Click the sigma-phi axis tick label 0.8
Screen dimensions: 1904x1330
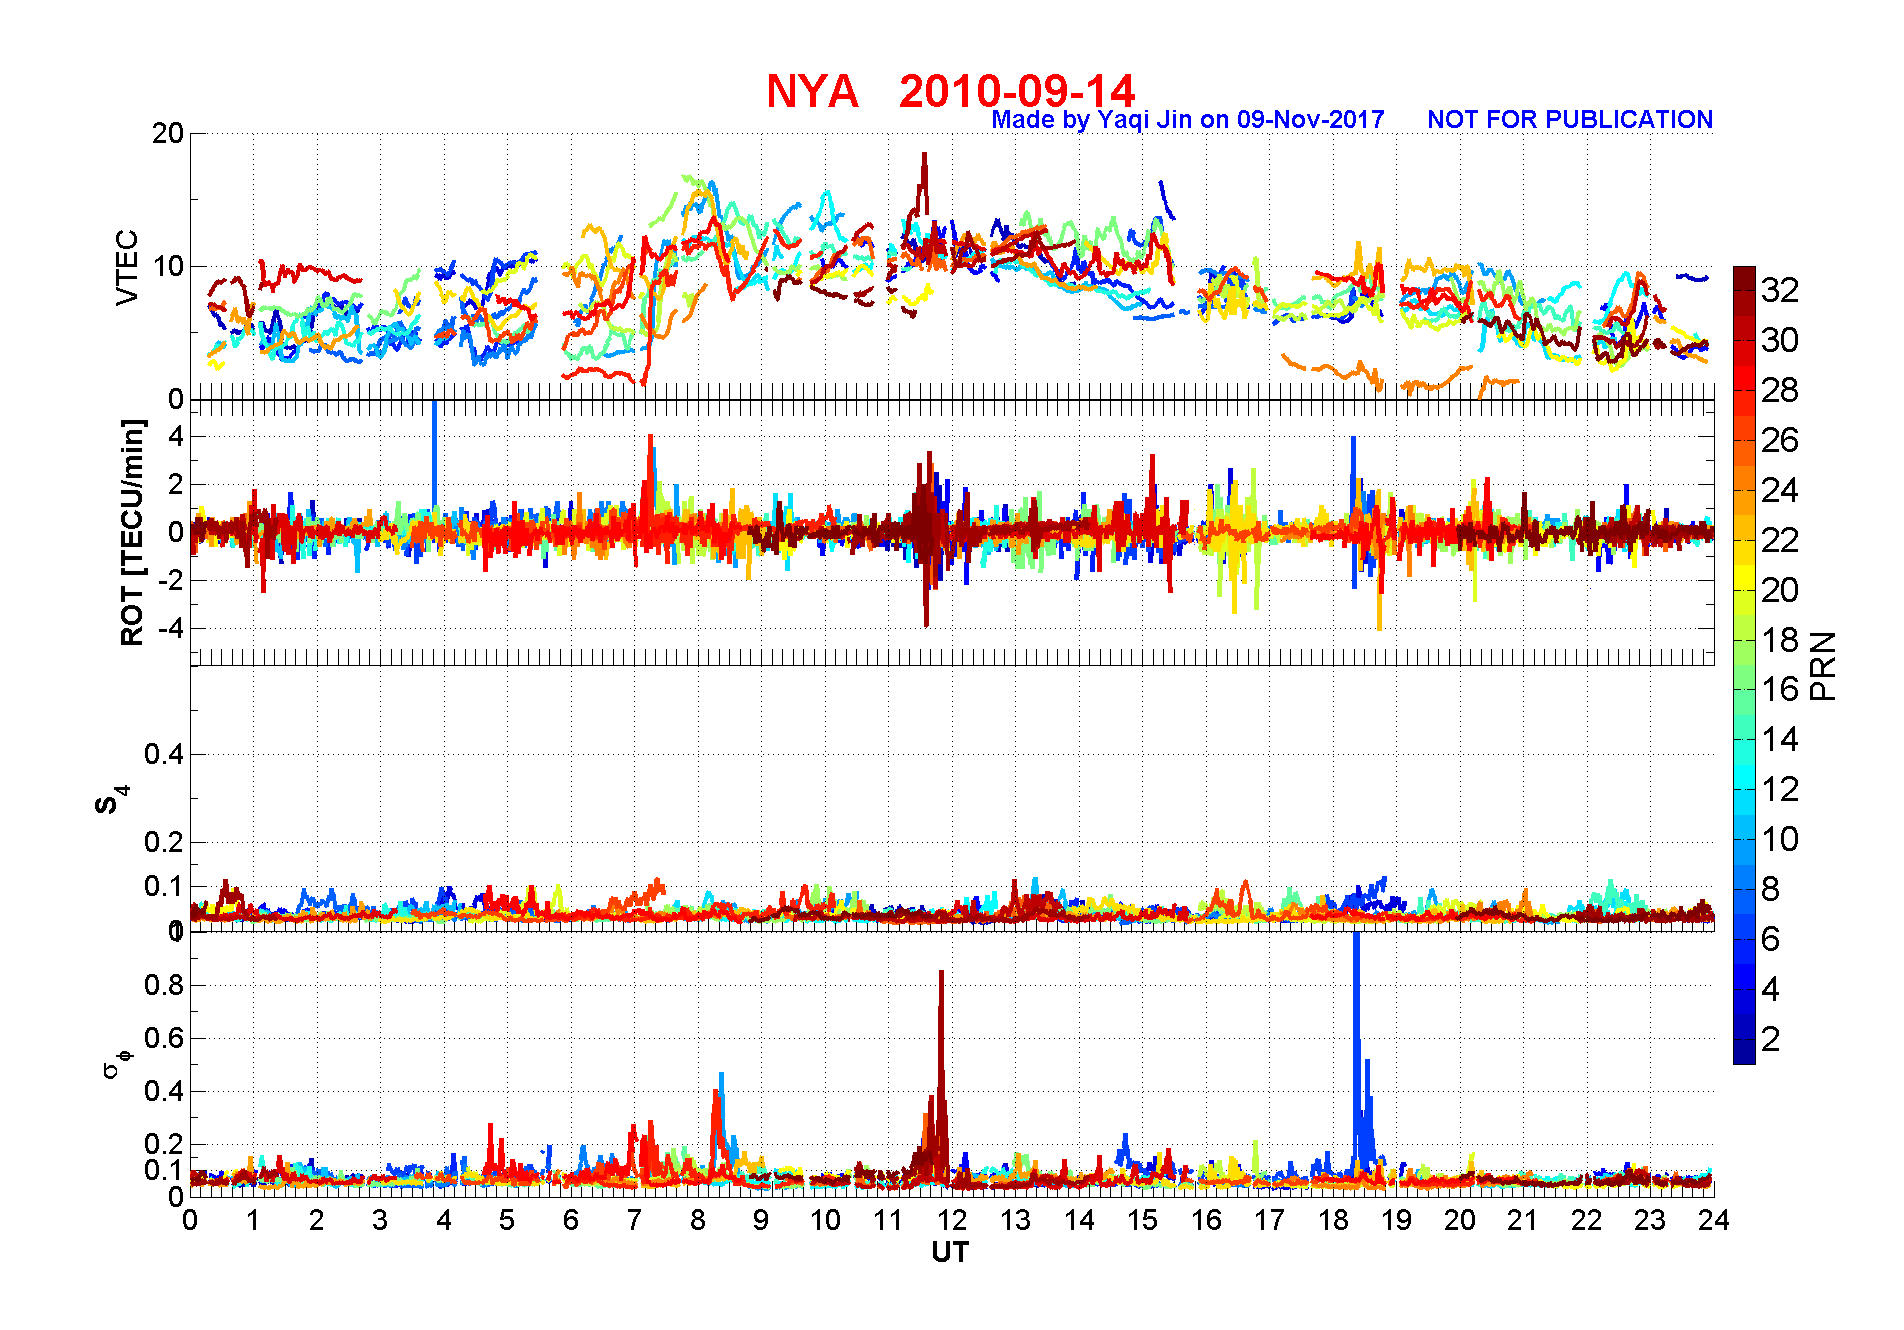pos(164,985)
